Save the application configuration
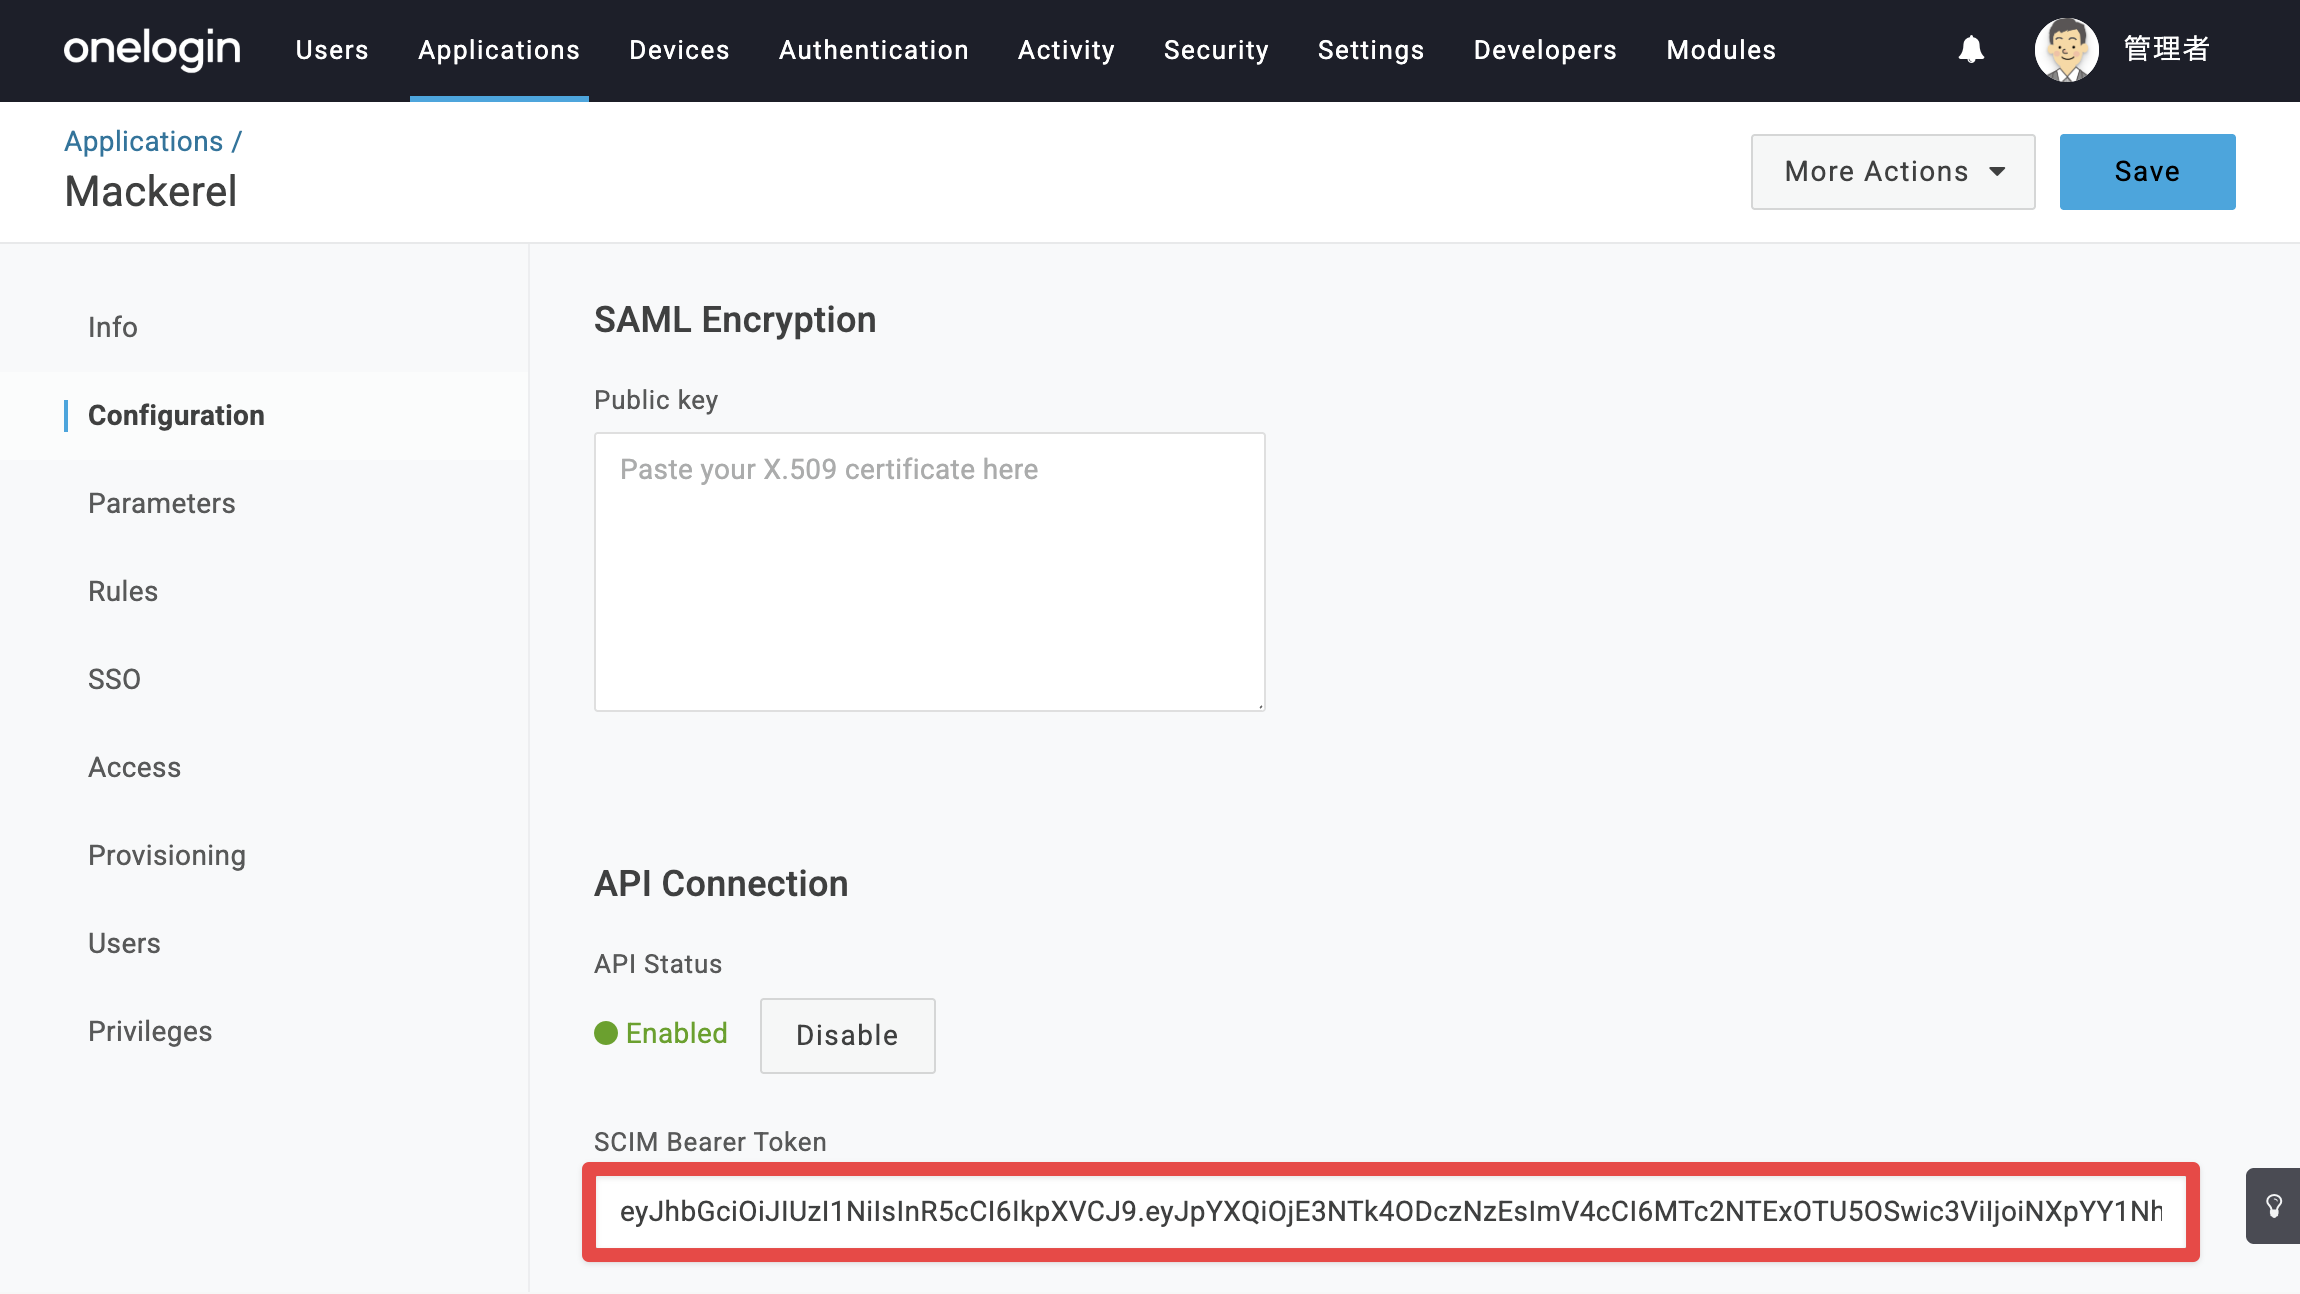This screenshot has height=1294, width=2300. tap(2148, 172)
